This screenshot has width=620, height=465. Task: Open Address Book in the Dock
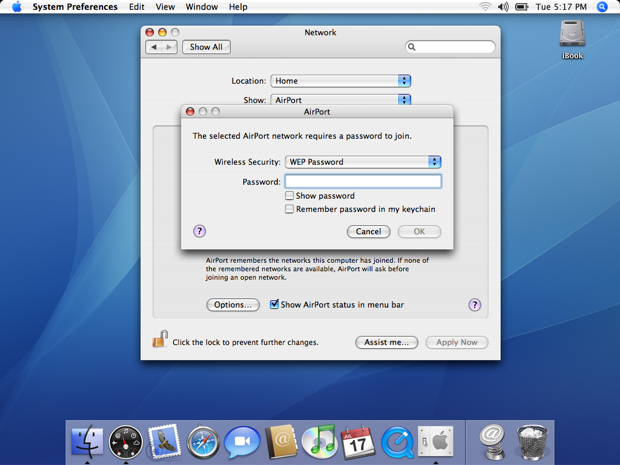click(281, 442)
